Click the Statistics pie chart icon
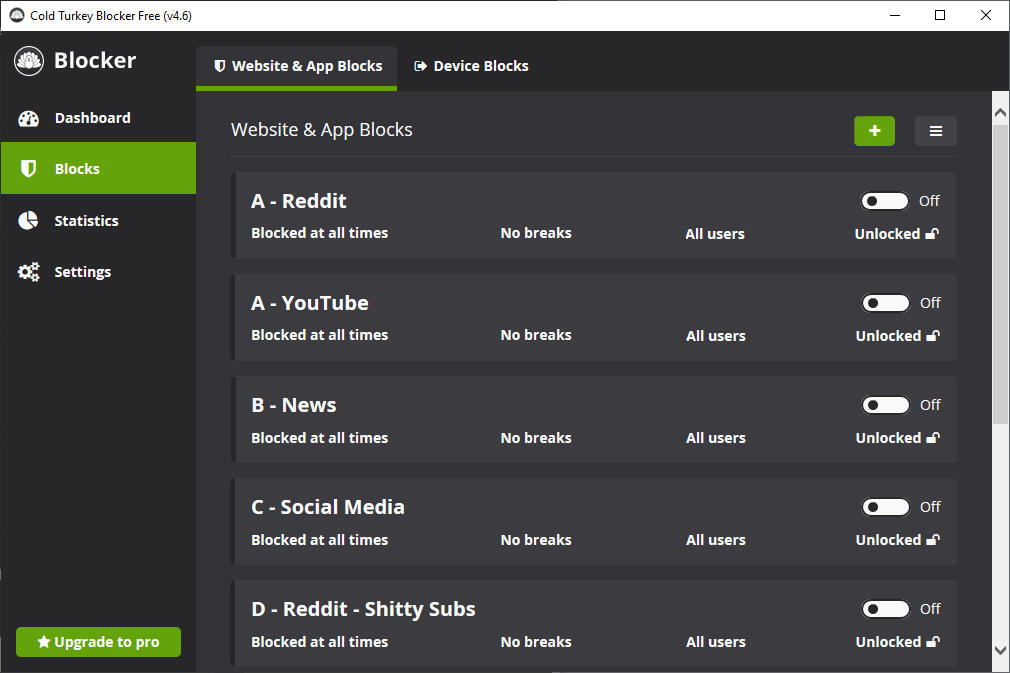 tap(28, 220)
